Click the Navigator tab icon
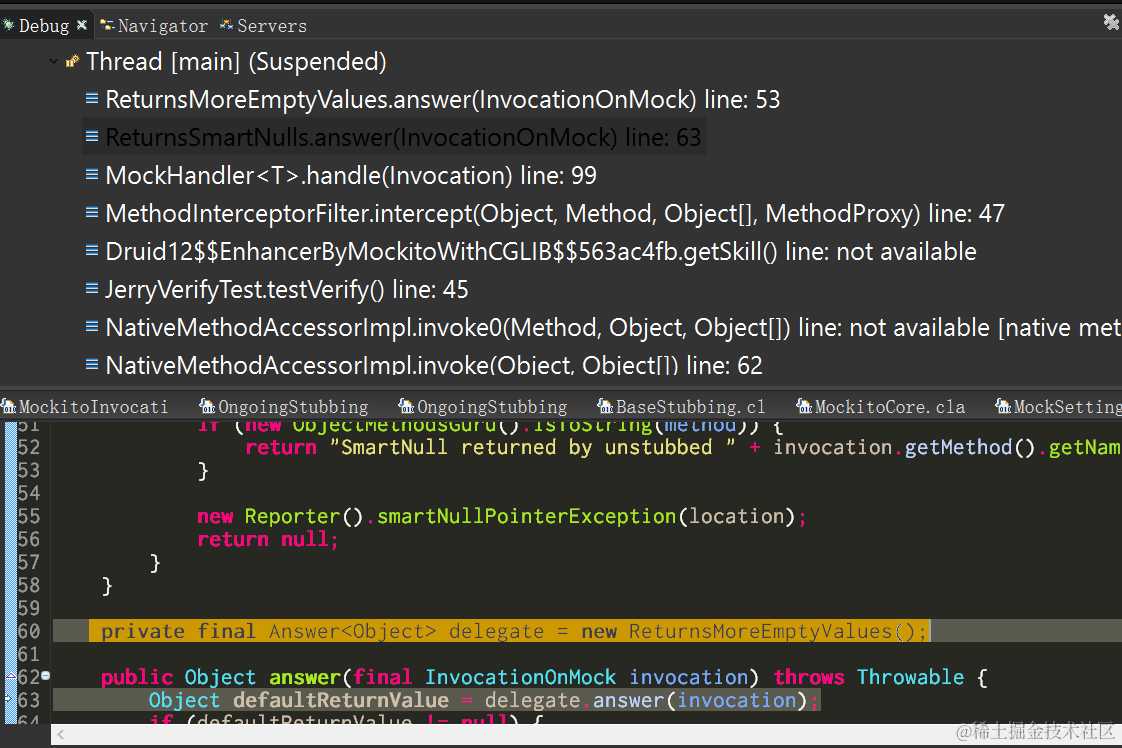 (x=107, y=25)
